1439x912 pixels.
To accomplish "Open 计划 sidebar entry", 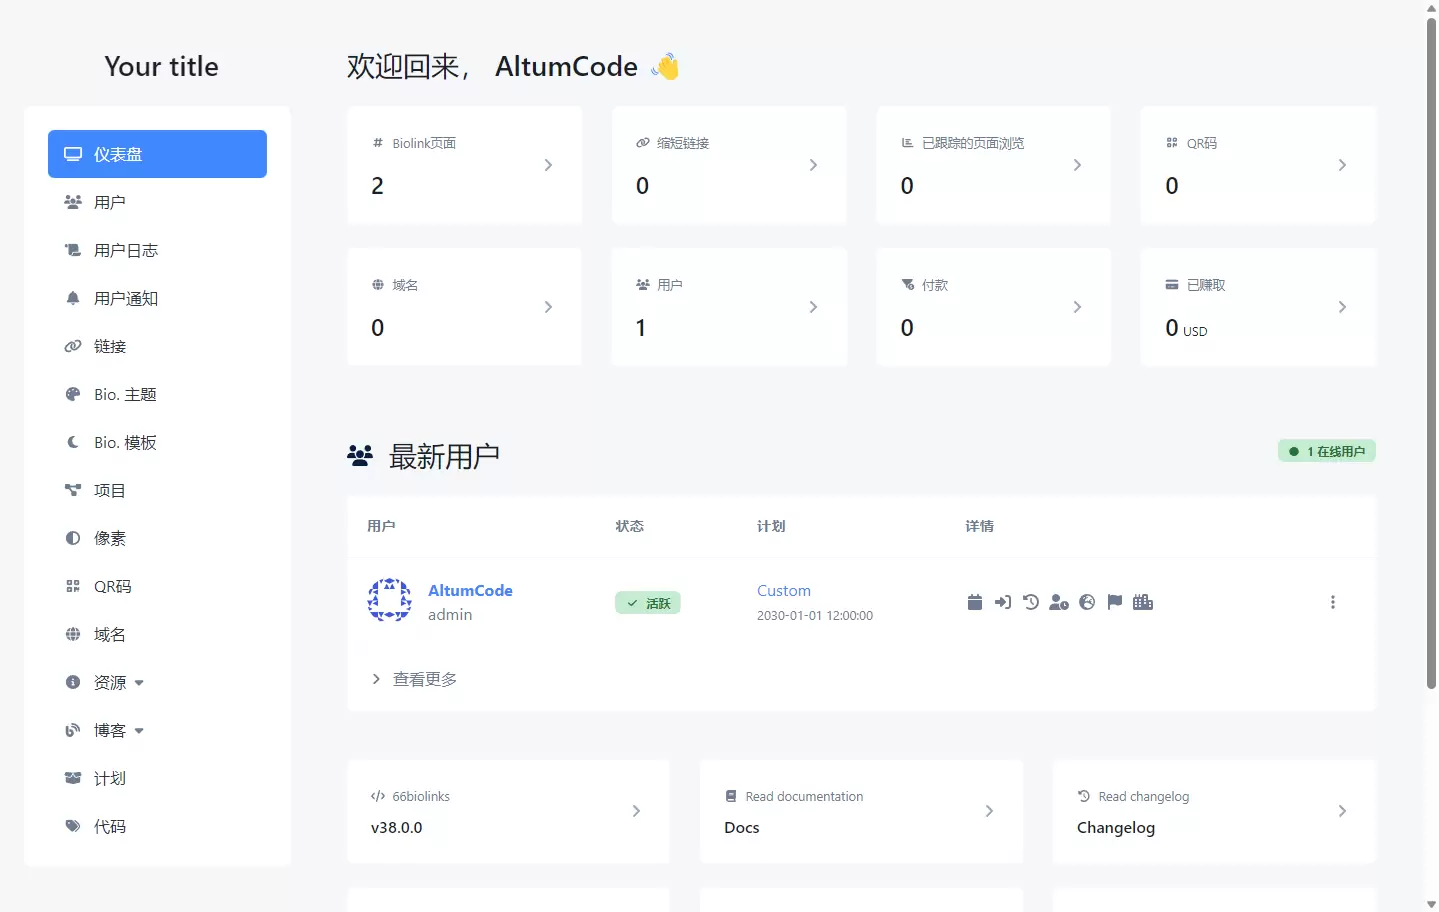I will coord(157,778).
